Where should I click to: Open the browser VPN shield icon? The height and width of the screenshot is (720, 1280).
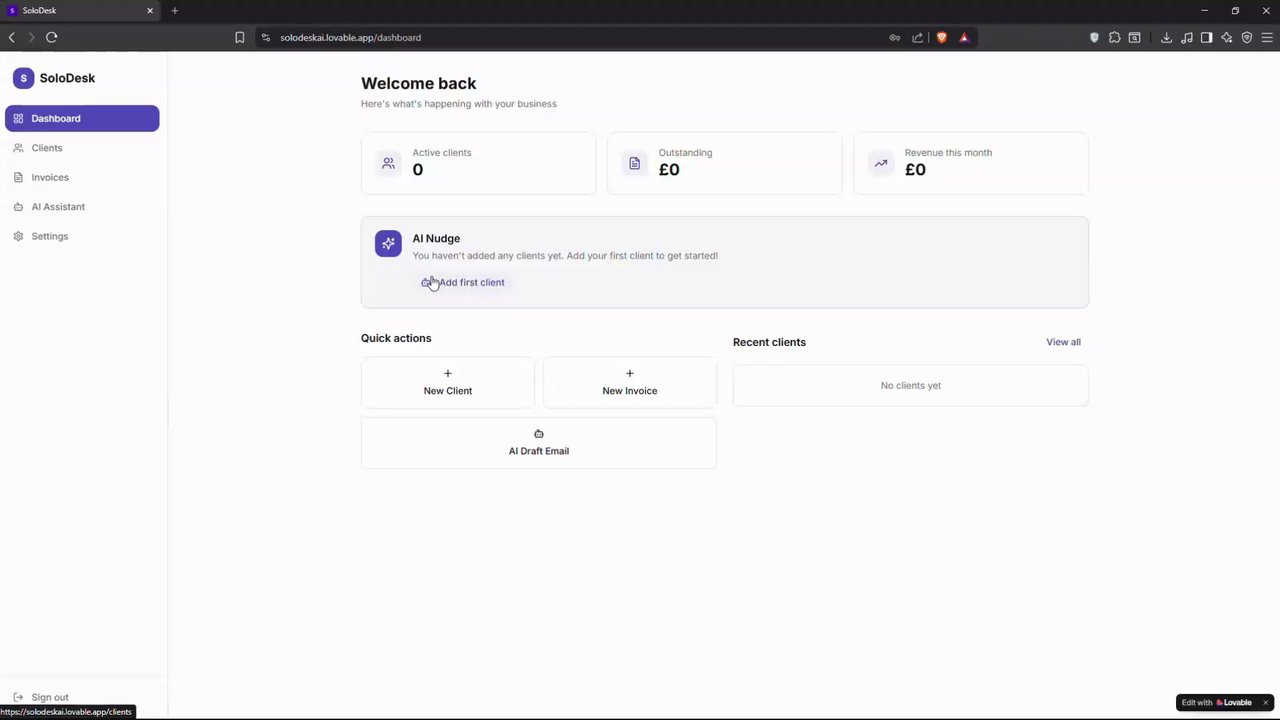[1247, 37]
